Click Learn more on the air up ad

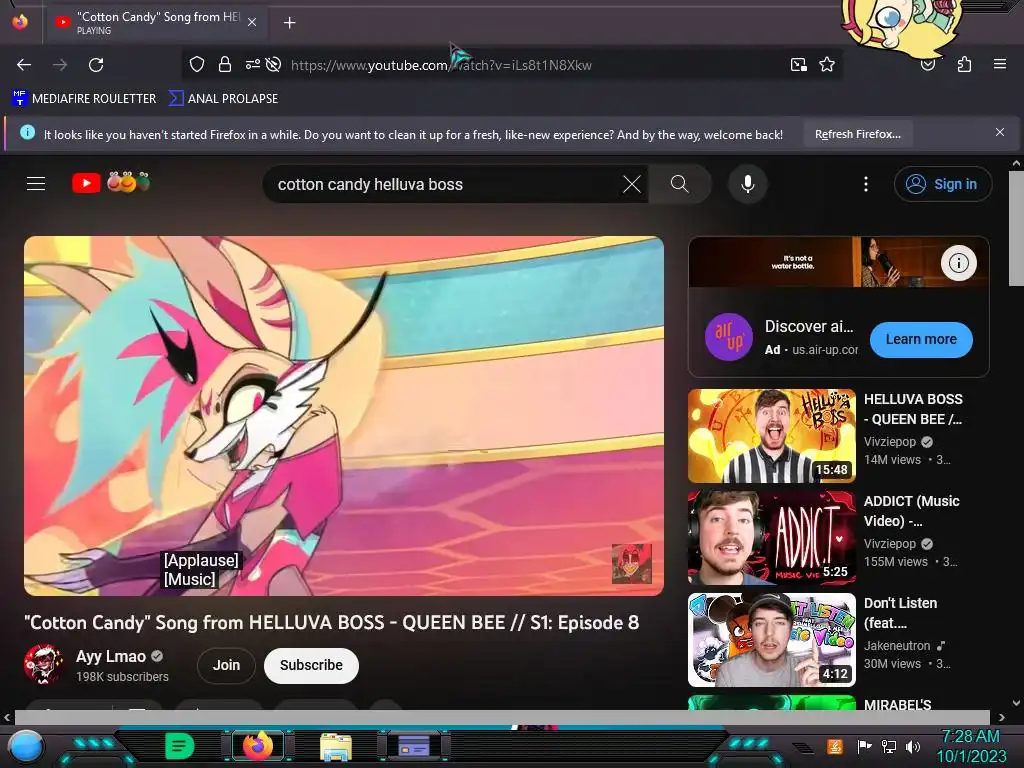tap(921, 340)
